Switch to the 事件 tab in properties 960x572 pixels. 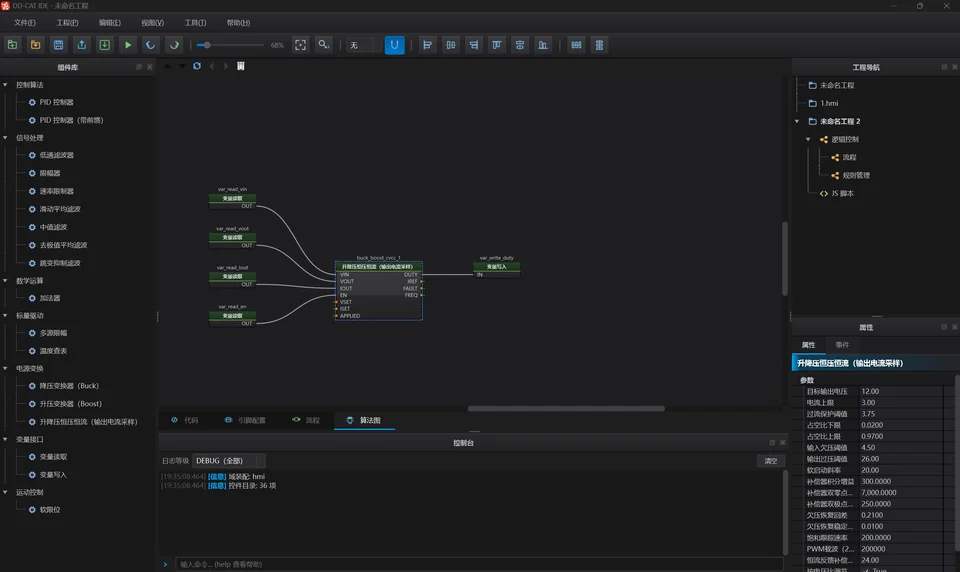tap(842, 345)
